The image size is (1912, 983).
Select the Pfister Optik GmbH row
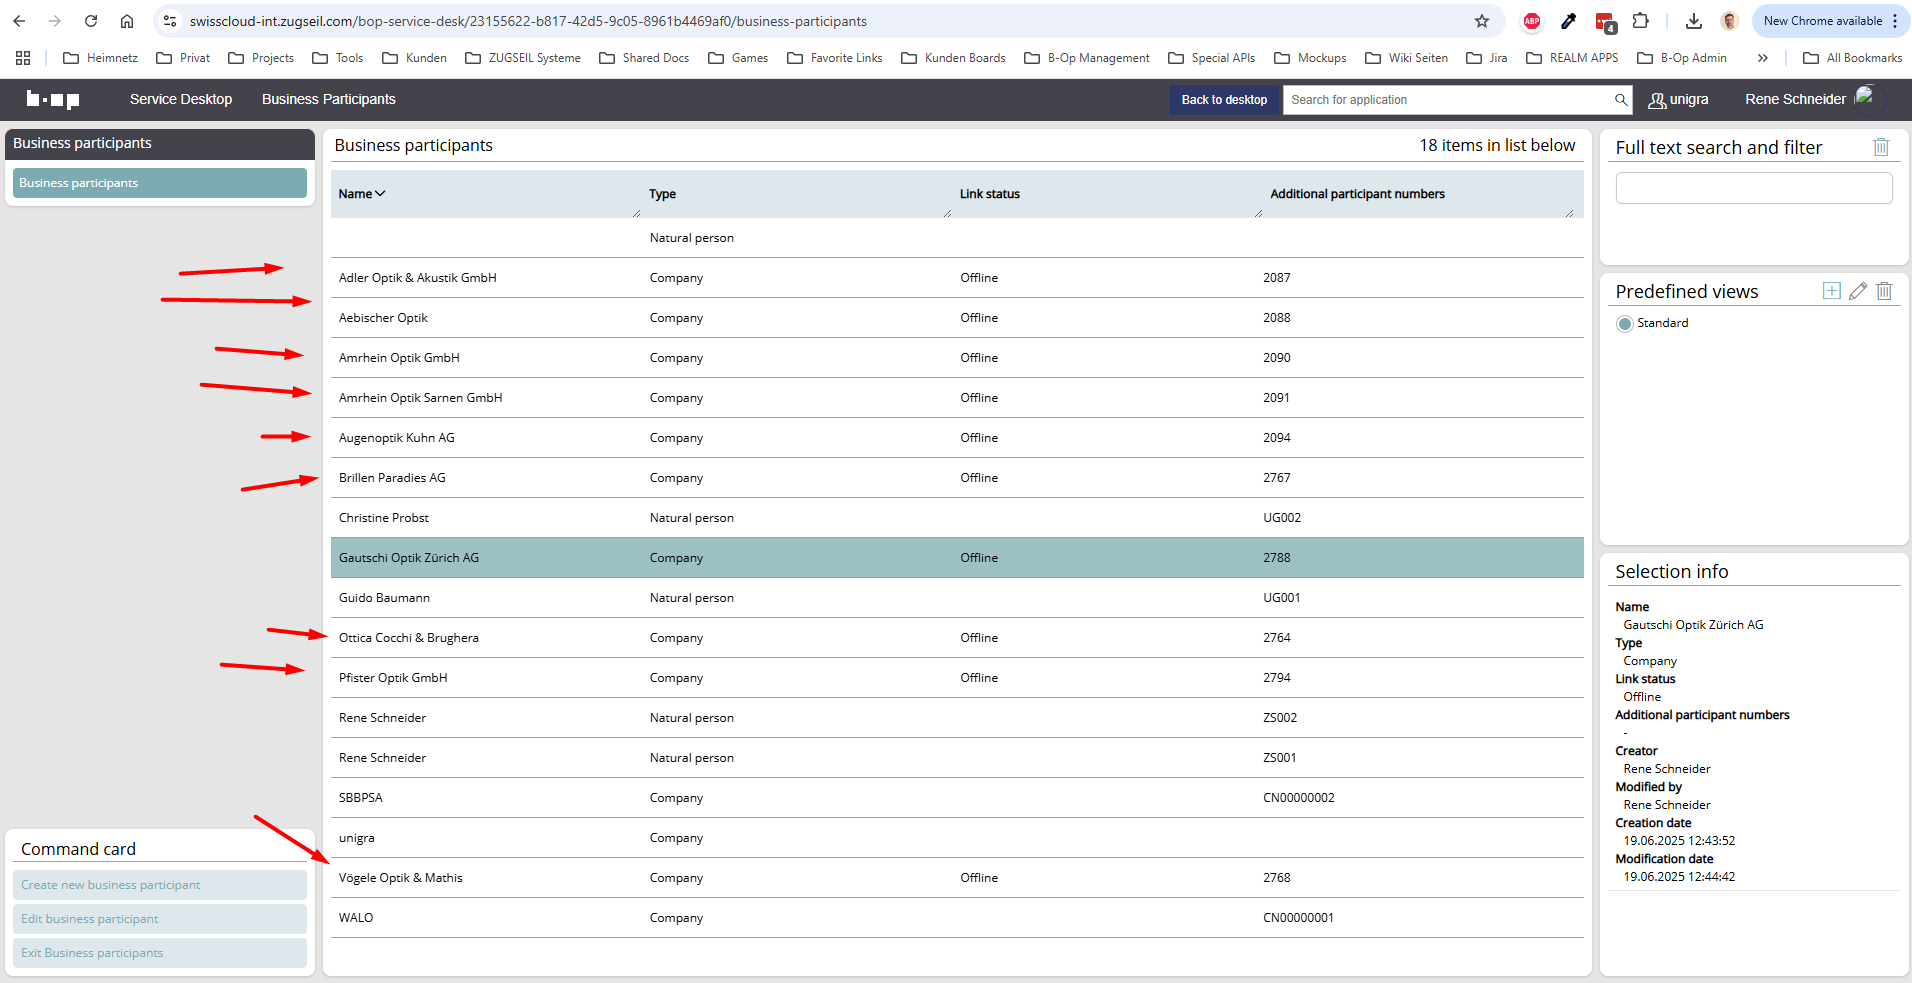[x=393, y=678]
